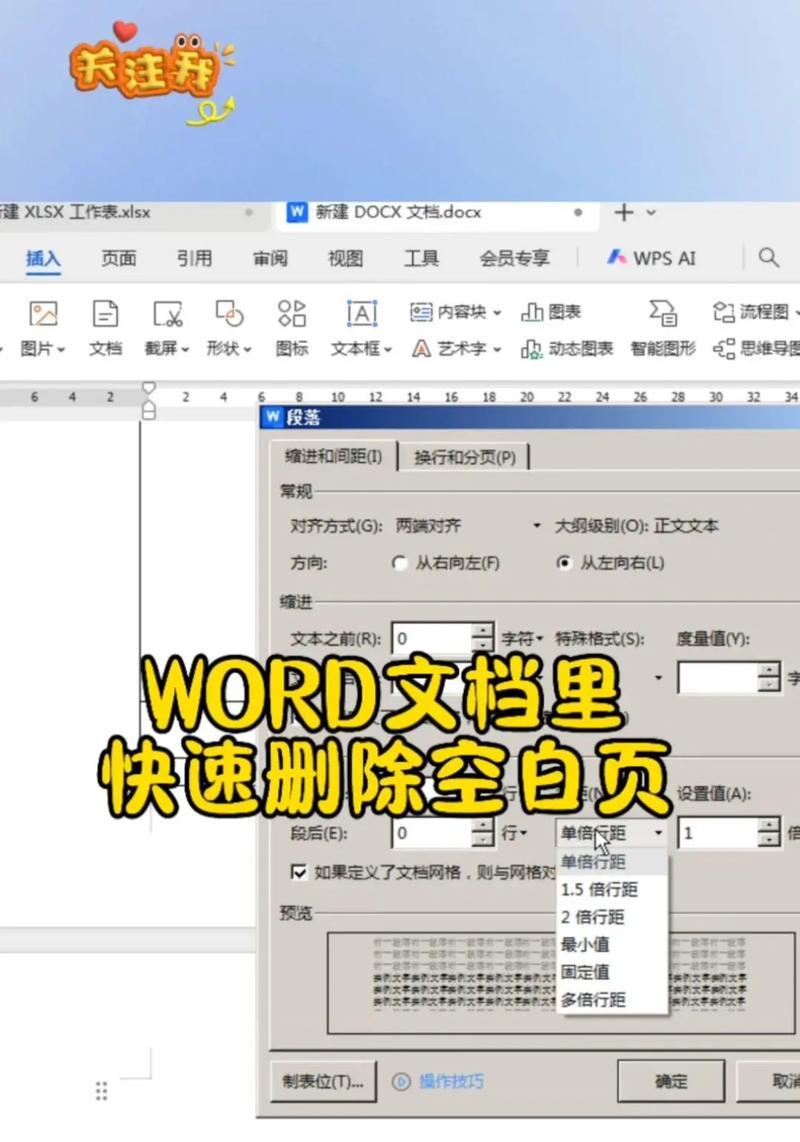Open WPS AI assistant

(x=652, y=258)
